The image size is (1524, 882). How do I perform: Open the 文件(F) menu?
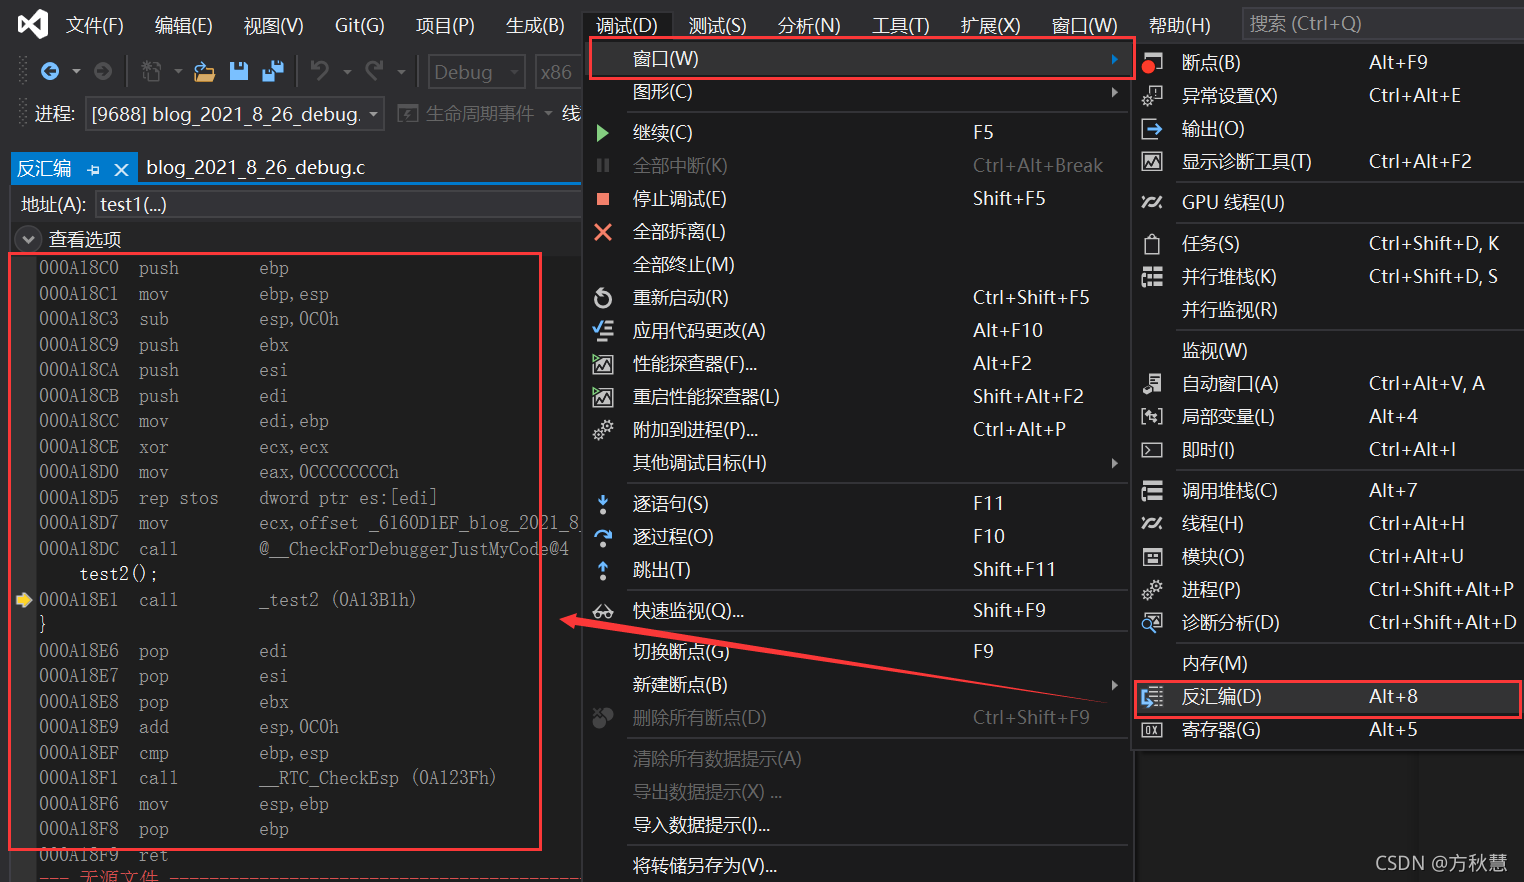pyautogui.click(x=94, y=25)
